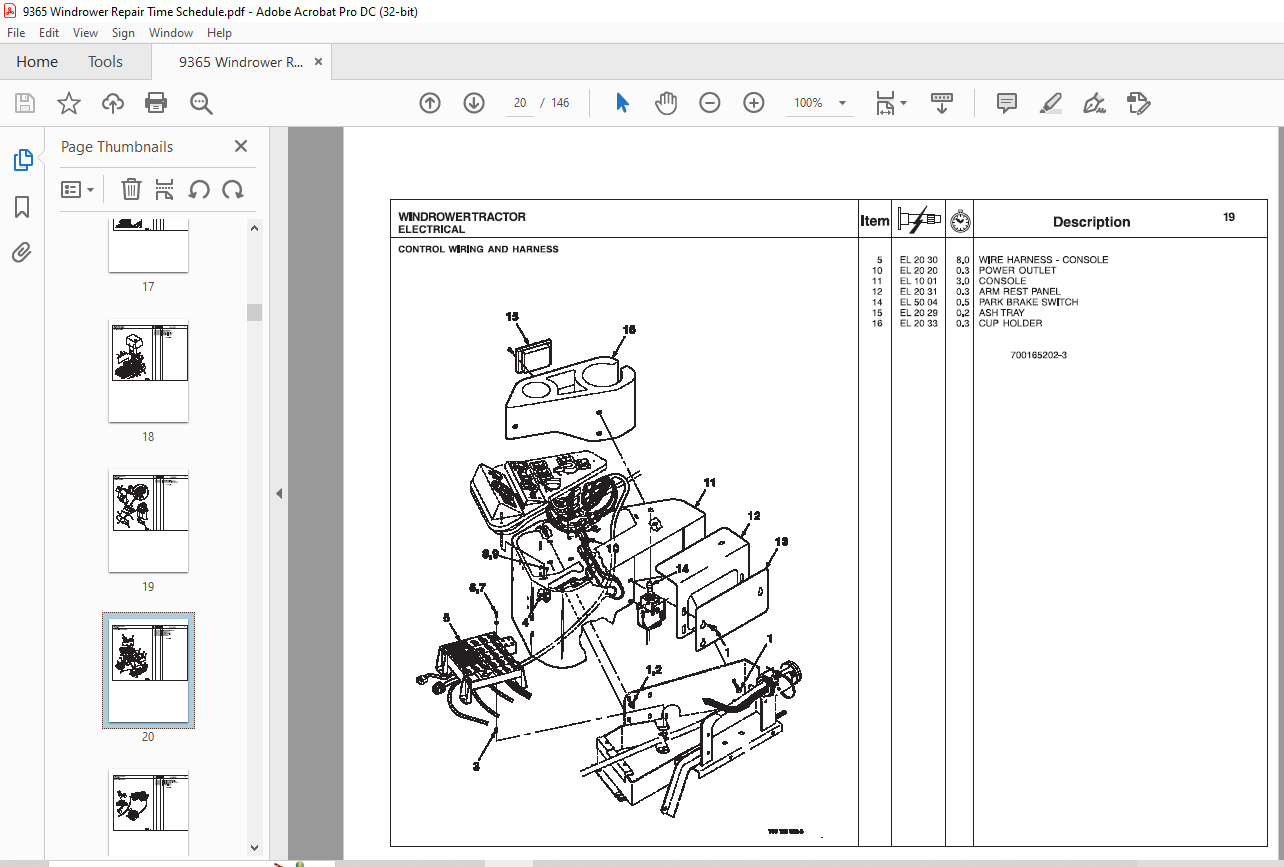Print the document via printer icon
This screenshot has height=867, width=1284.
click(156, 103)
